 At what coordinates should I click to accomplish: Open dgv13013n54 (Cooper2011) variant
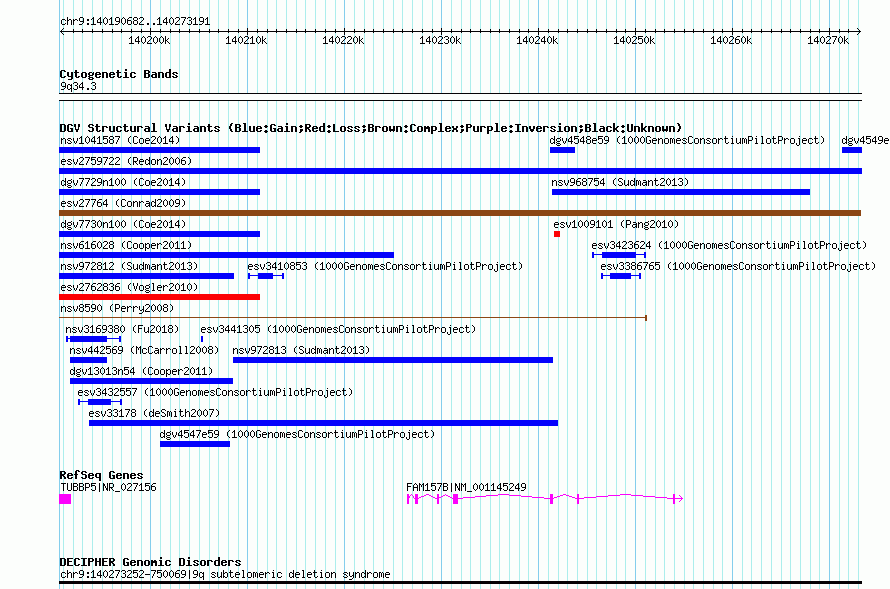point(152,381)
